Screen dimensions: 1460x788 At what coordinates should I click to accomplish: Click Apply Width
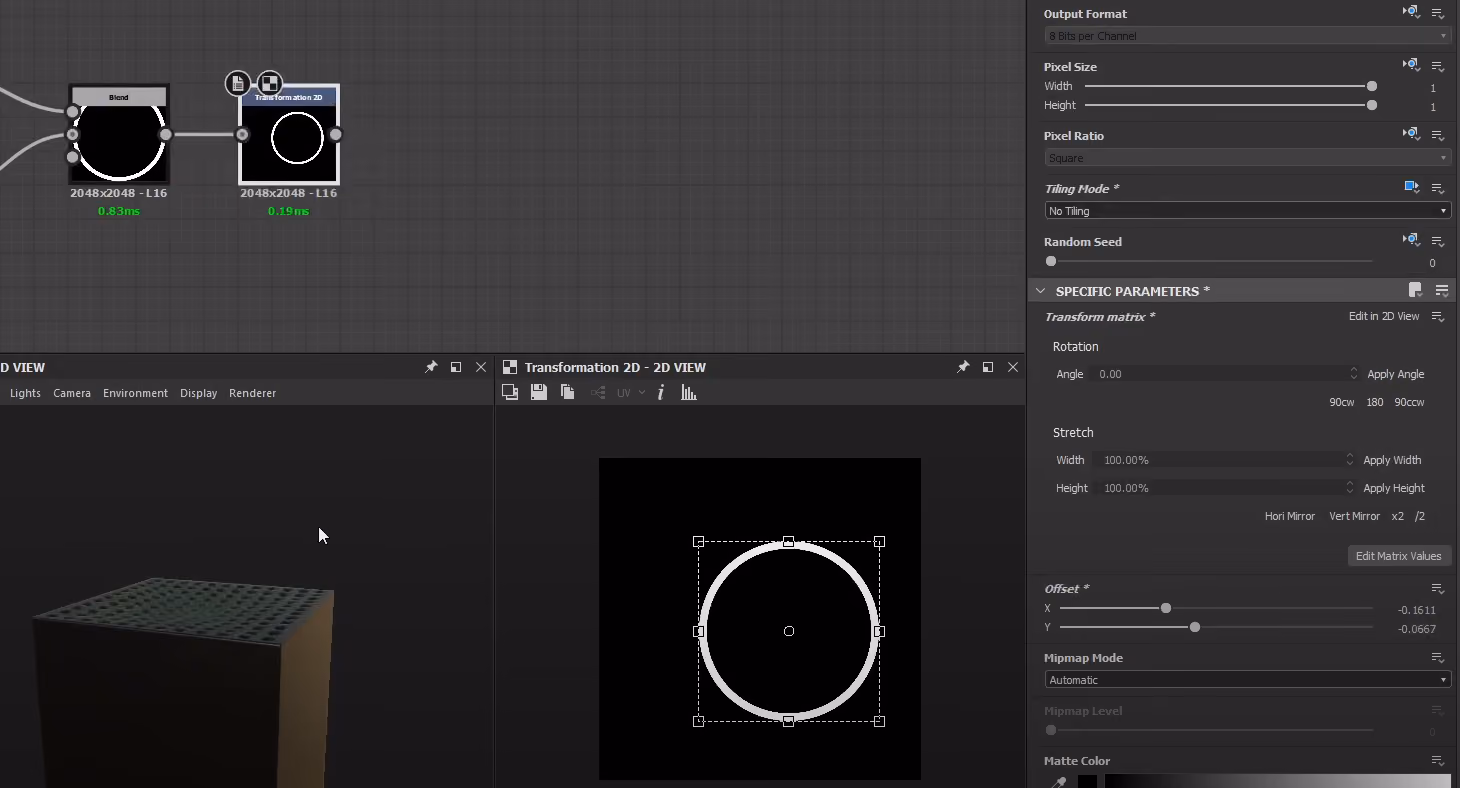pyautogui.click(x=1392, y=460)
